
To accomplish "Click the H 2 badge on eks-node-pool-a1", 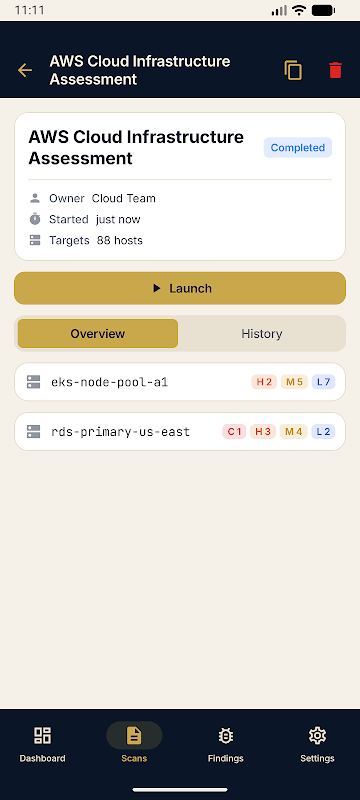I will (264, 382).
